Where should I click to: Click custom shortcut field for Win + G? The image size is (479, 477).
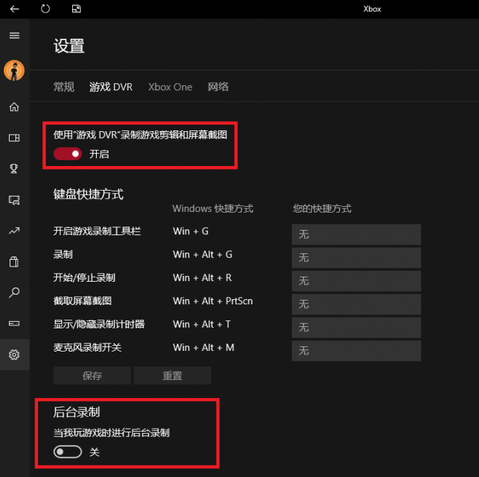pyautogui.click(x=356, y=235)
